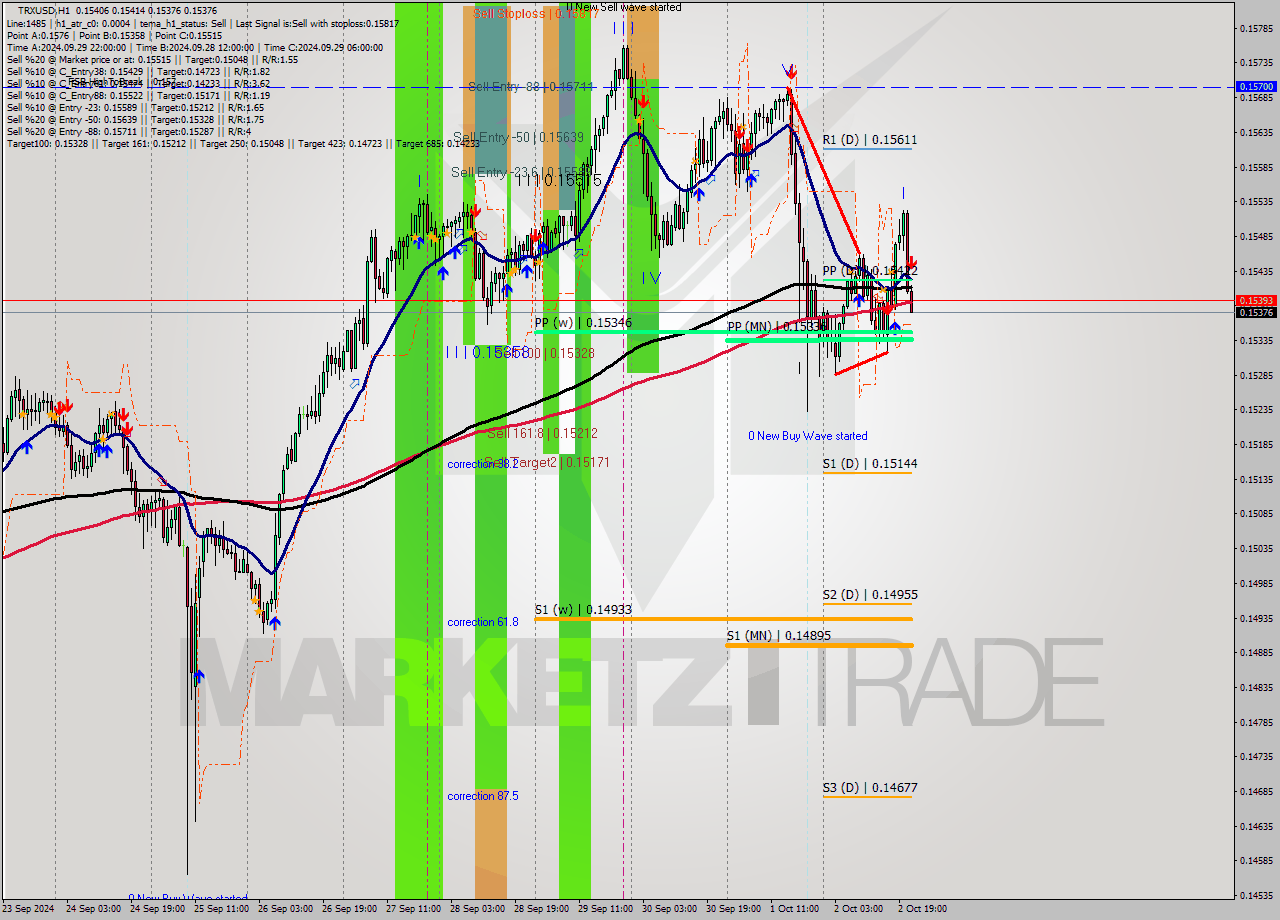The image size is (1280, 920).
Task: Click the 0.15035 price axis label
Action: (x=1256, y=548)
